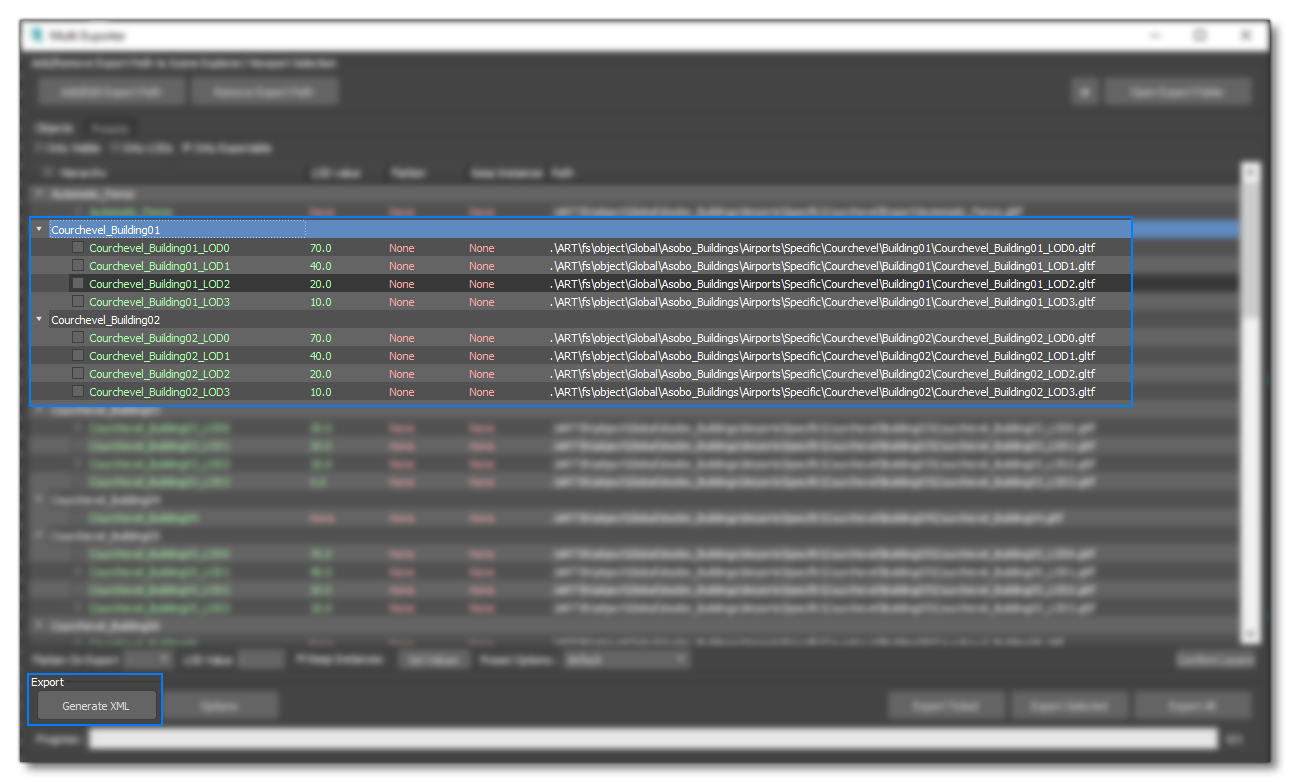Switch to the Presets tab
Viewport: 1290px width, 782px height.
tap(110, 128)
